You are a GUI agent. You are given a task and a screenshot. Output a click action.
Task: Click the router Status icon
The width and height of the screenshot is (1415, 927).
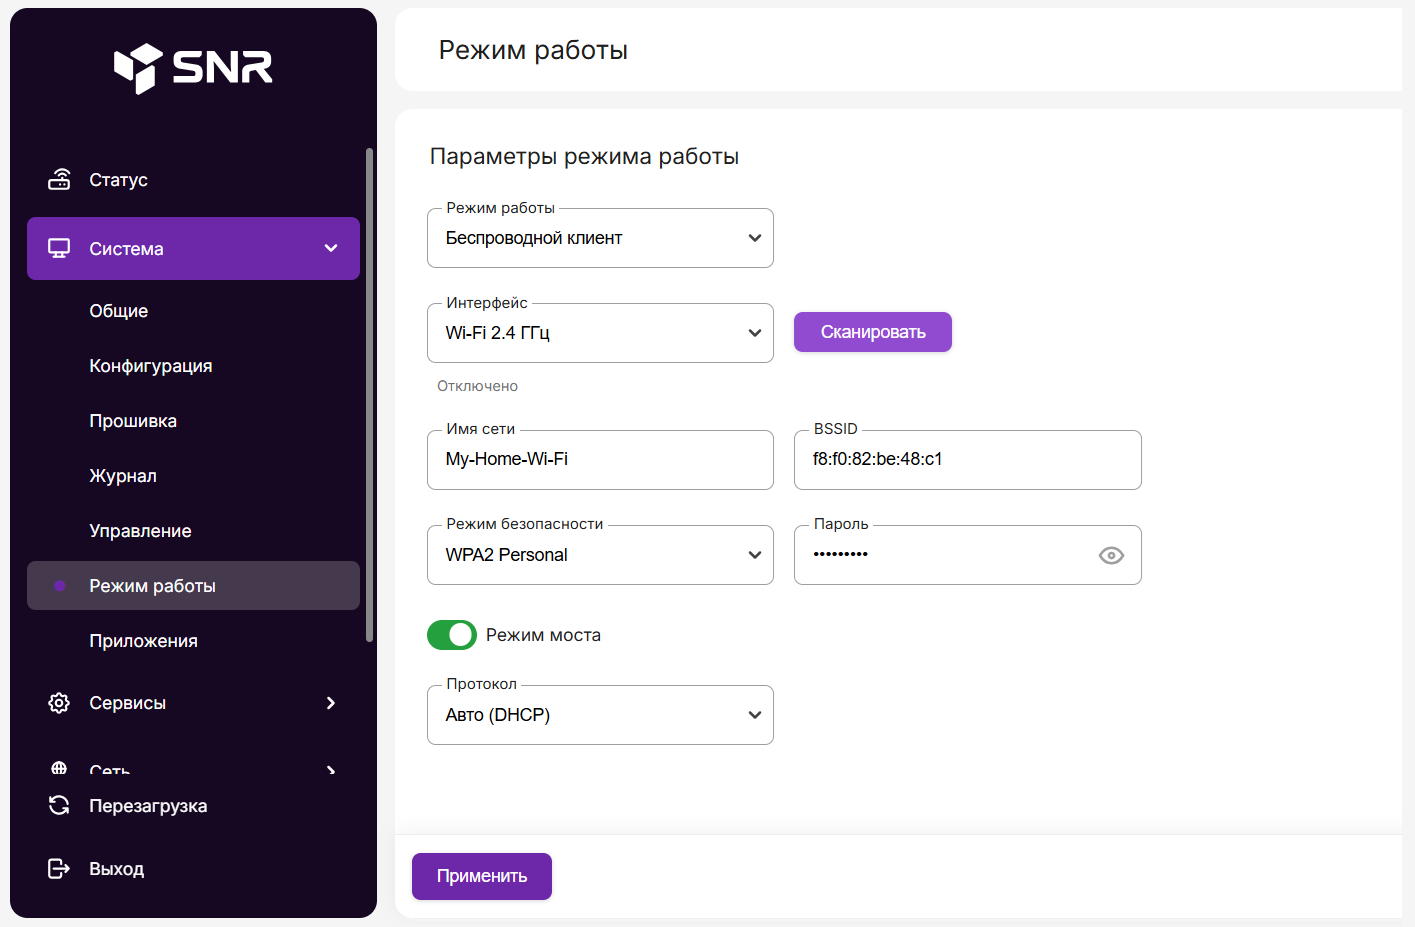[x=59, y=180]
